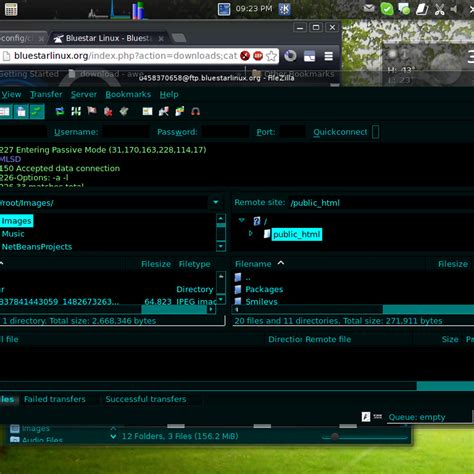474x474 pixels.
Task: Select the Smileys remote folder
Action: point(261,302)
